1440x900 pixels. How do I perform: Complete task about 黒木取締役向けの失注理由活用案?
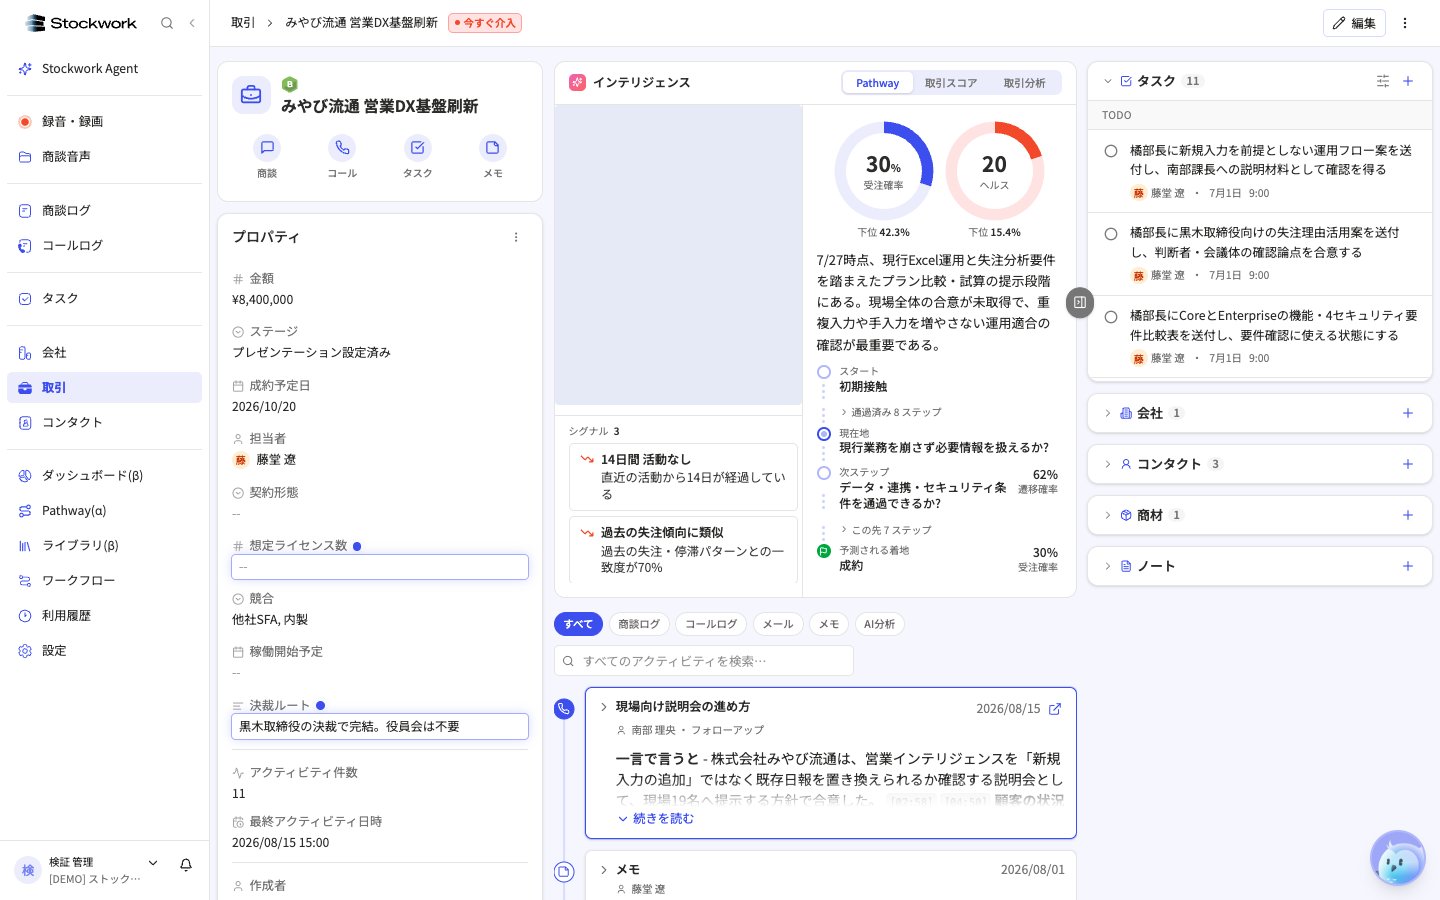point(1111,234)
